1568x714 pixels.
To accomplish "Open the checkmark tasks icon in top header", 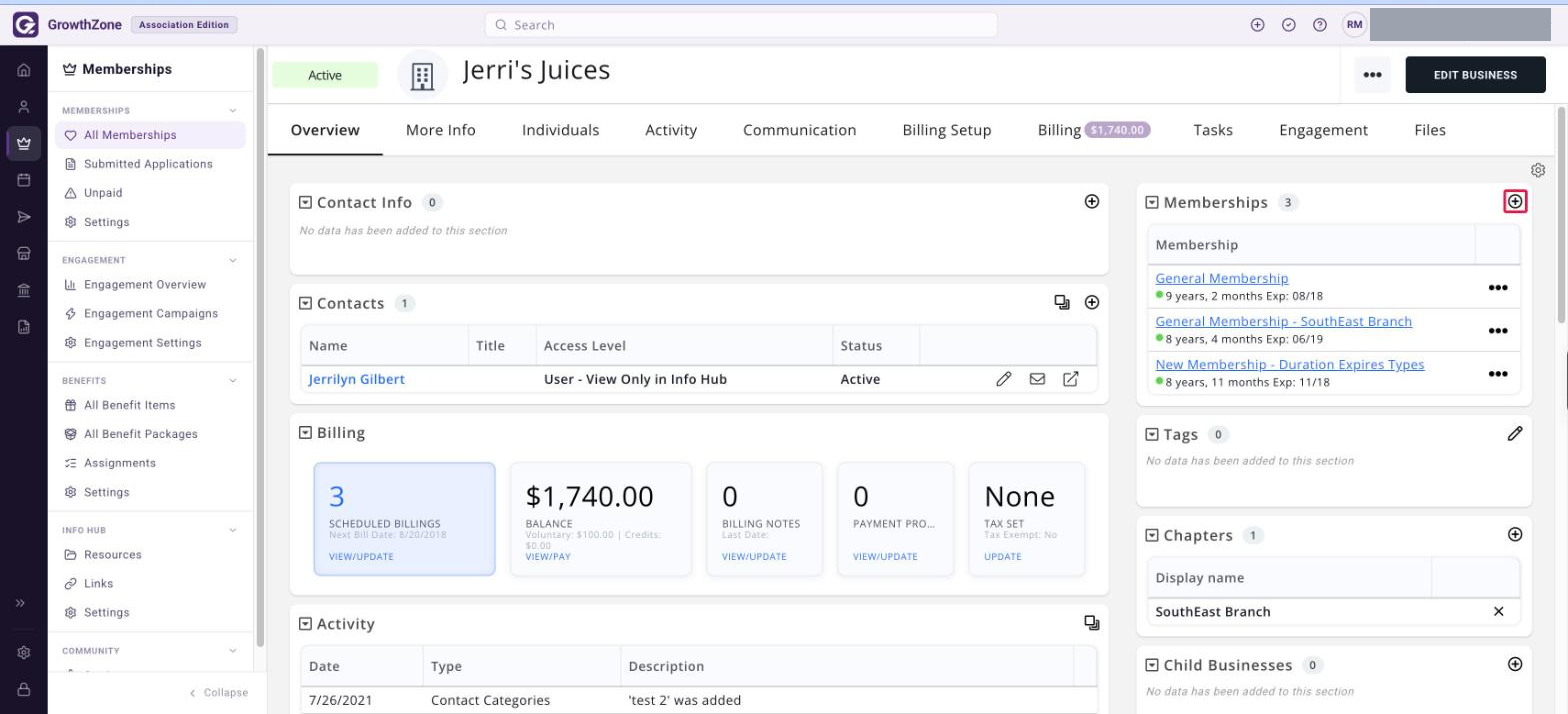I will pyautogui.click(x=1289, y=25).
